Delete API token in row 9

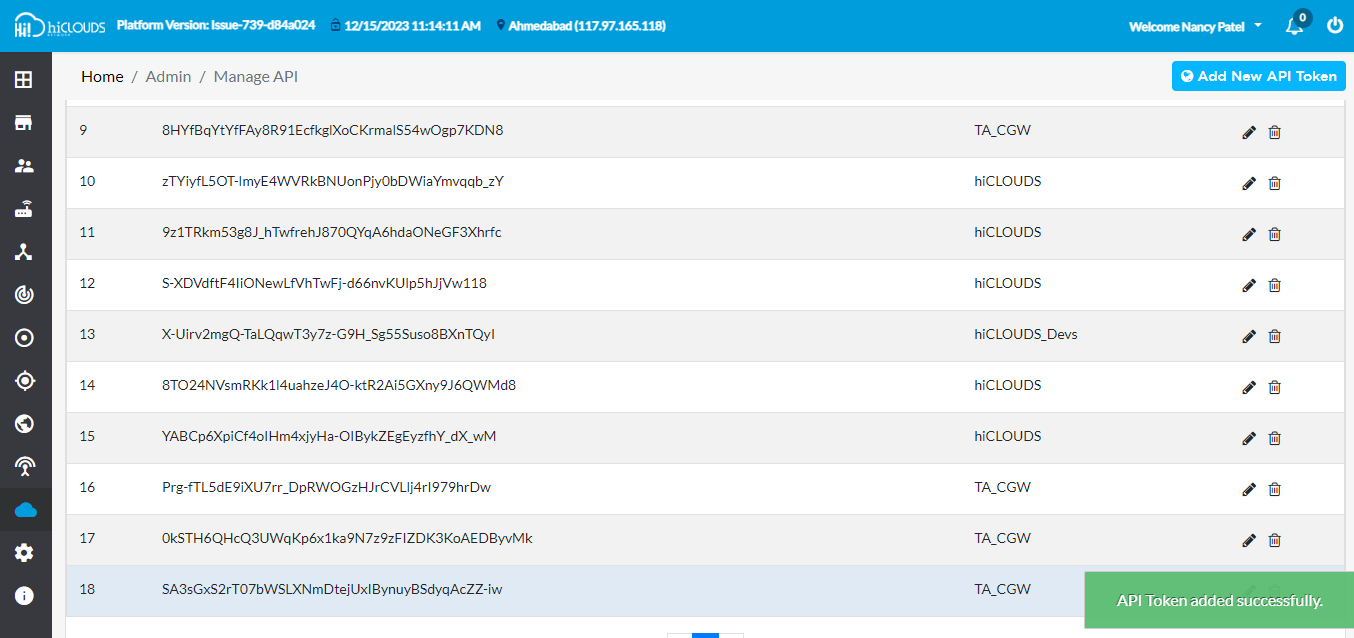pos(1274,132)
